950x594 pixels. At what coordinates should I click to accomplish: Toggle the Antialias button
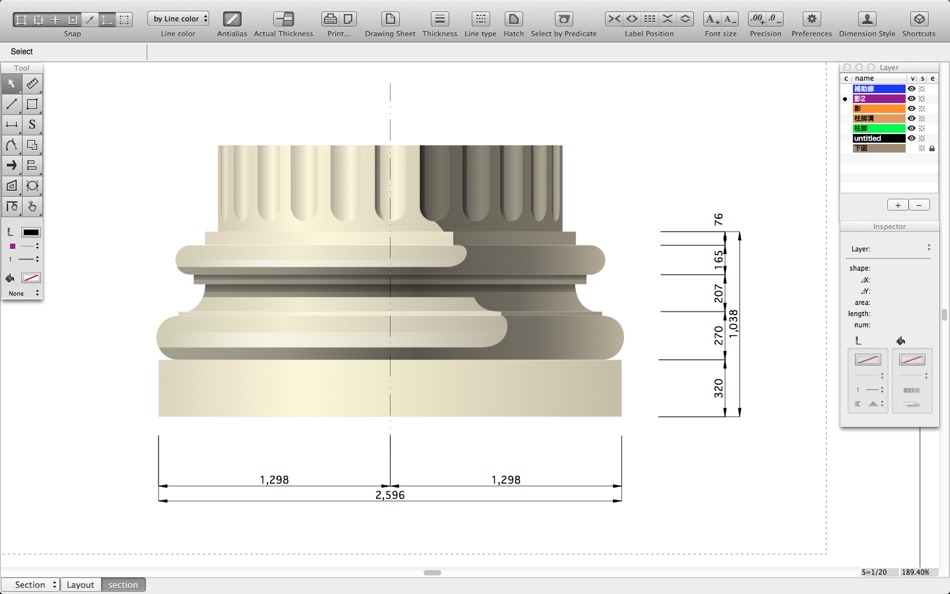click(232, 19)
